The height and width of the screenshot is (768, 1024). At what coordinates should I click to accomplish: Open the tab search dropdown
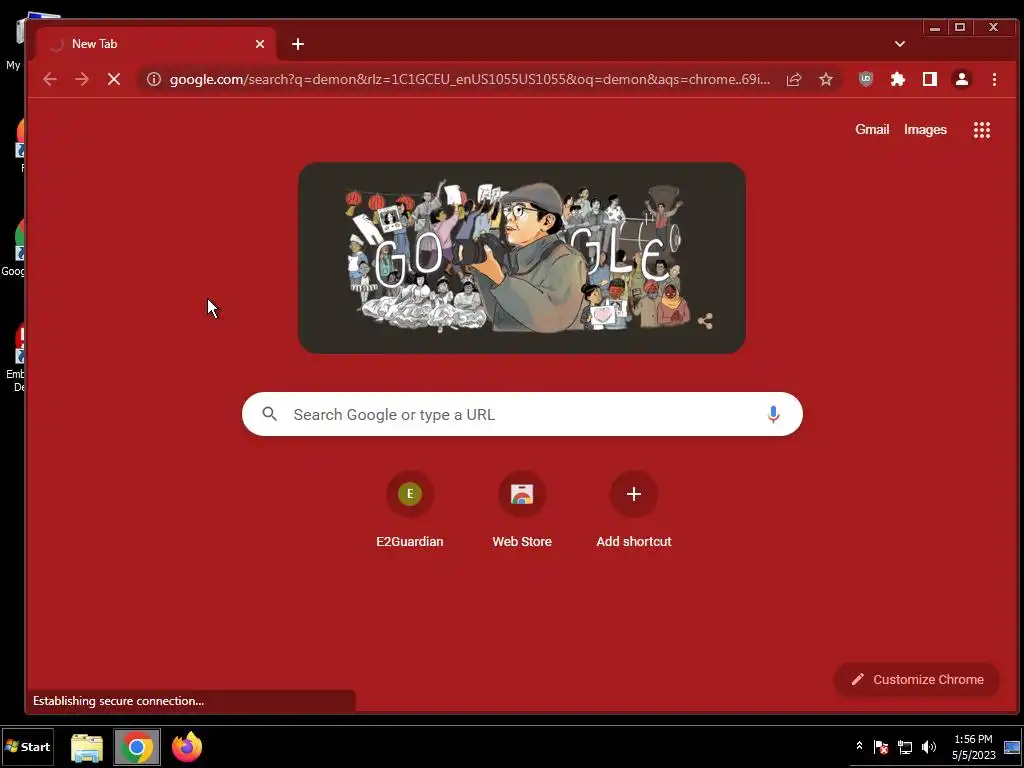(x=900, y=44)
